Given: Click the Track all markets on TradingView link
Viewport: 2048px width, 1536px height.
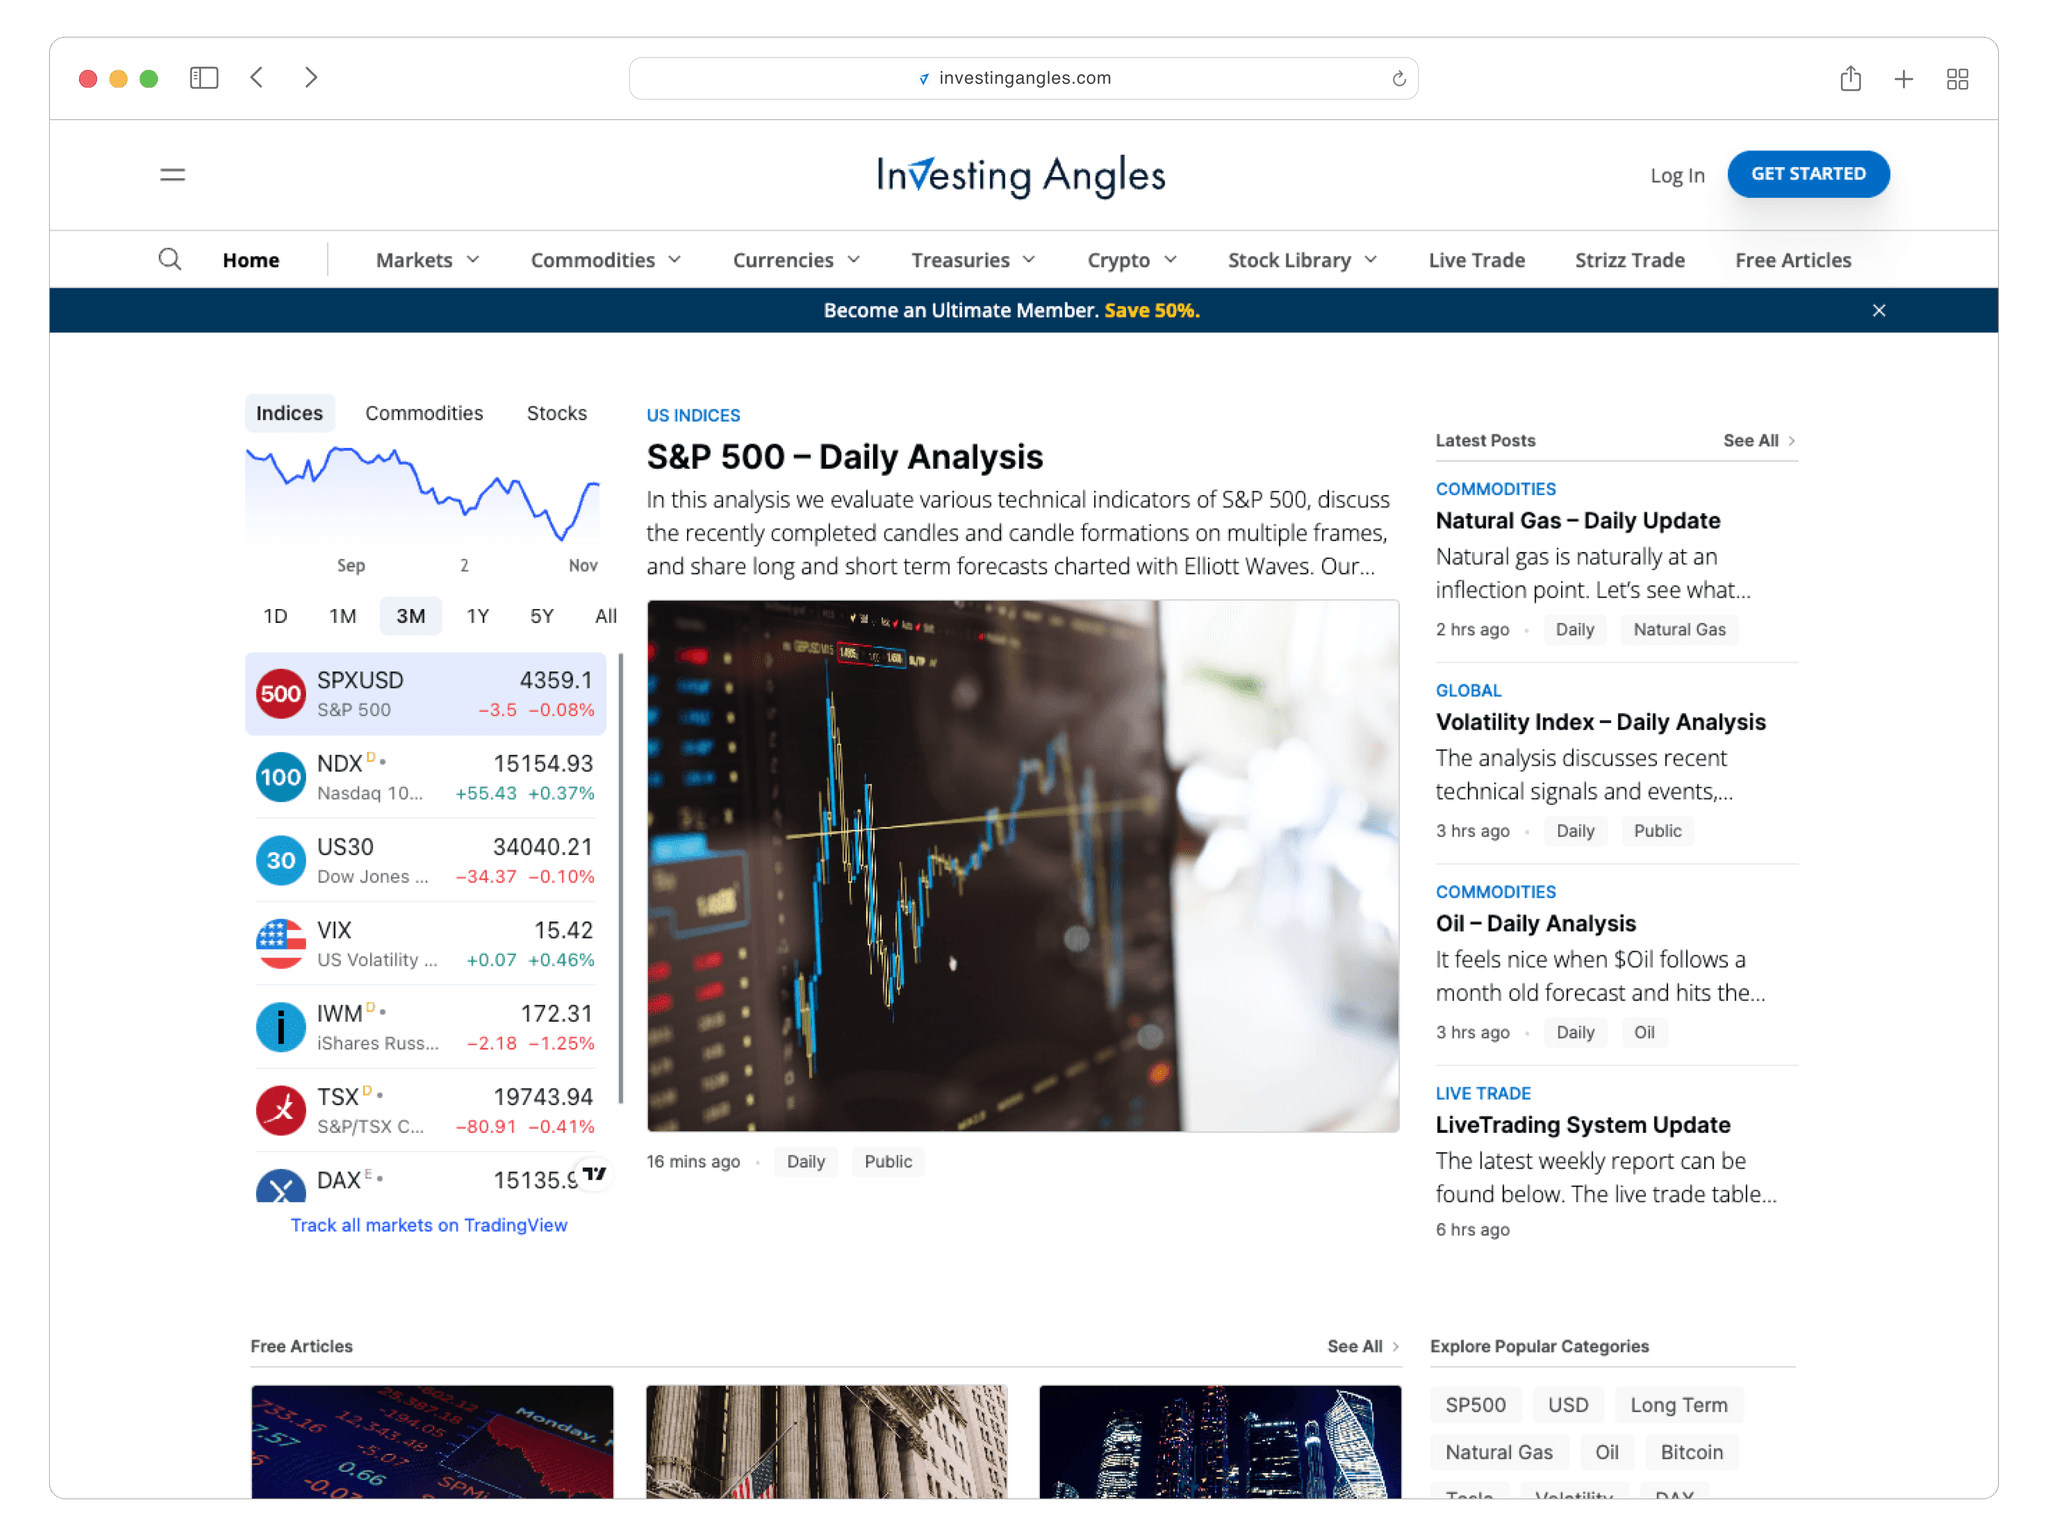Looking at the screenshot, I should coord(427,1223).
